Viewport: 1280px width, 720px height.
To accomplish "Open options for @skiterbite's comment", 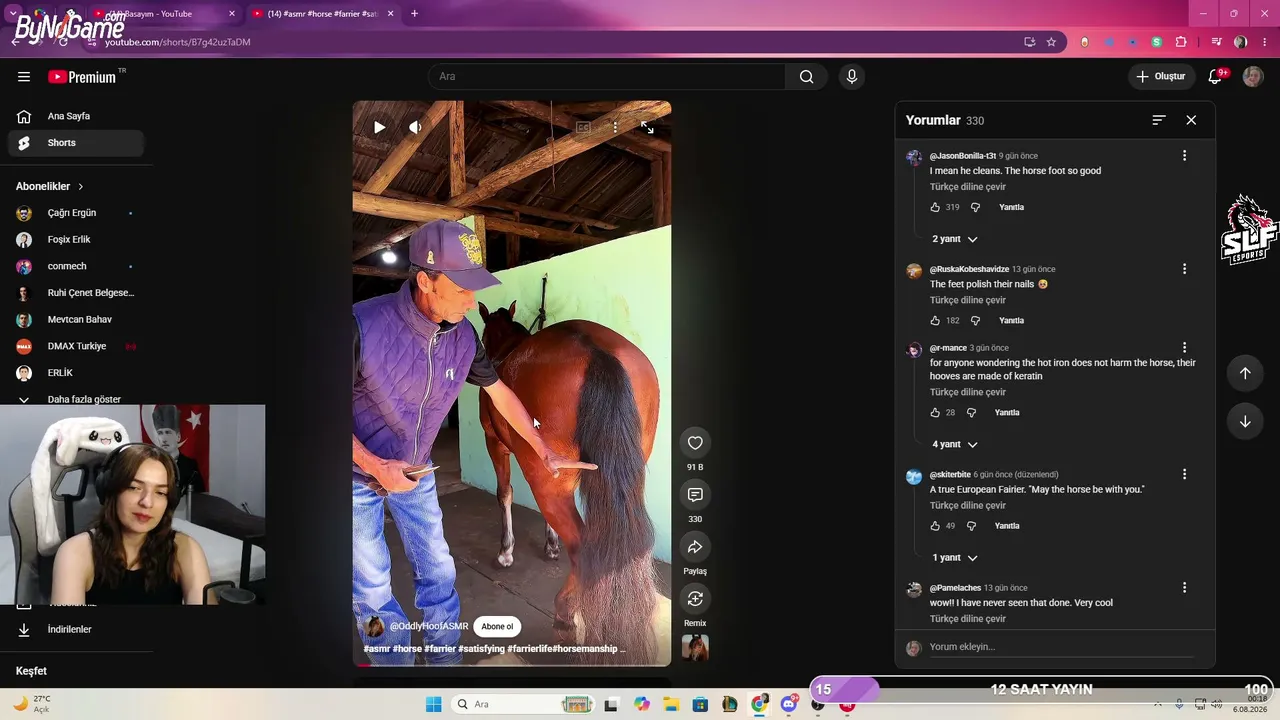I will point(1184,474).
